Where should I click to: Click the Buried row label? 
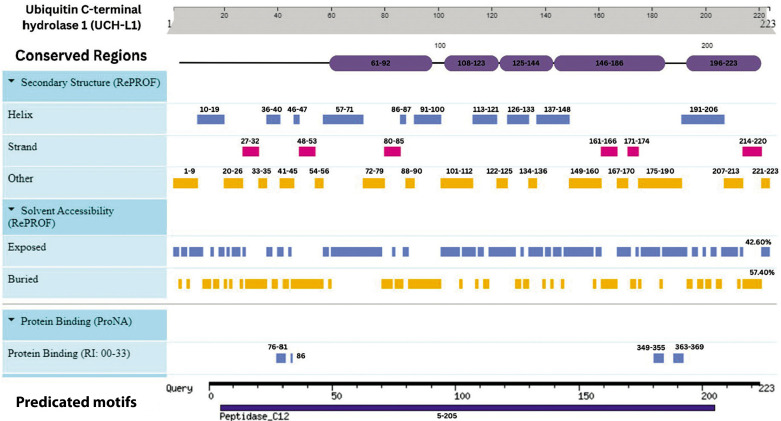[23, 279]
